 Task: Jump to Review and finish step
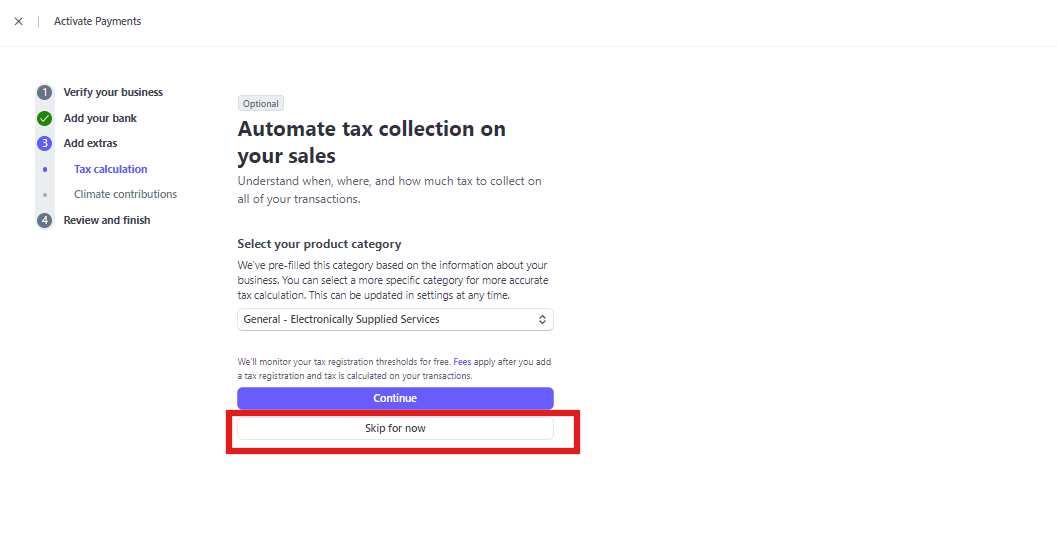coord(107,220)
